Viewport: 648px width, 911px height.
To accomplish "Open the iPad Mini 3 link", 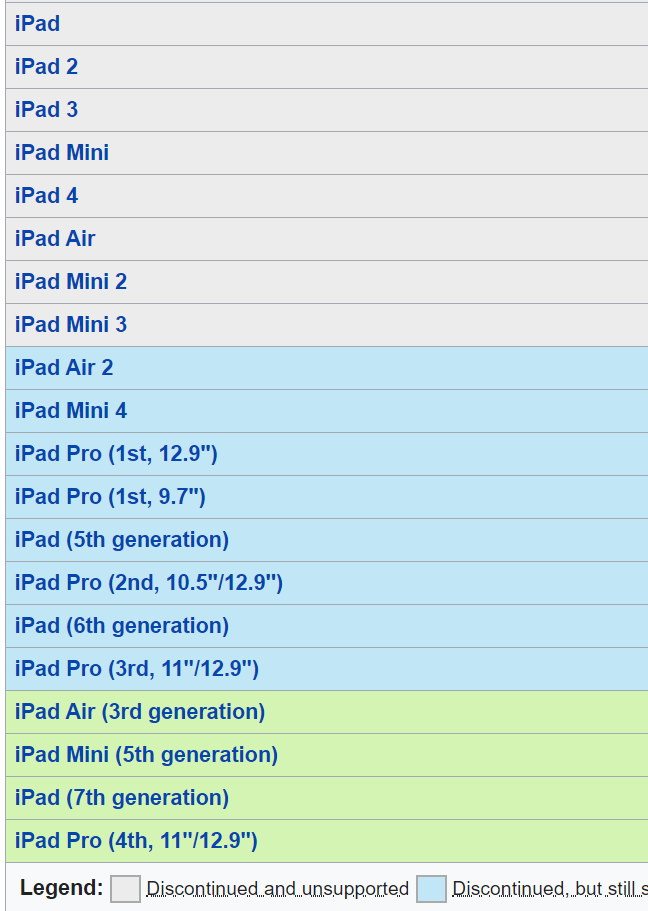I will click(71, 325).
